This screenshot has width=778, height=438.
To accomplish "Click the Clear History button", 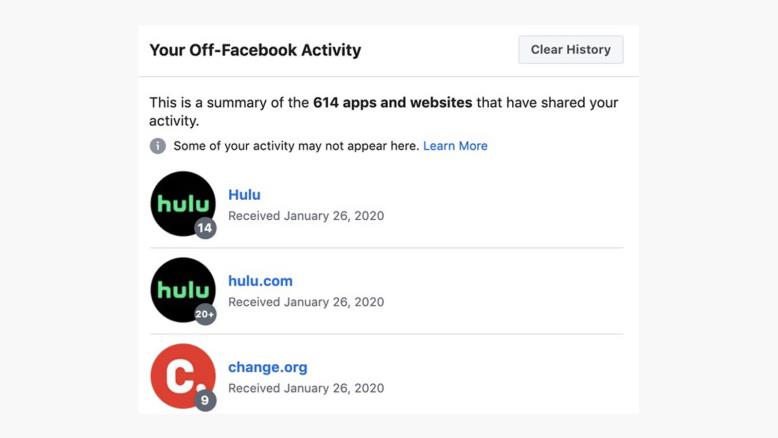I will [570, 50].
